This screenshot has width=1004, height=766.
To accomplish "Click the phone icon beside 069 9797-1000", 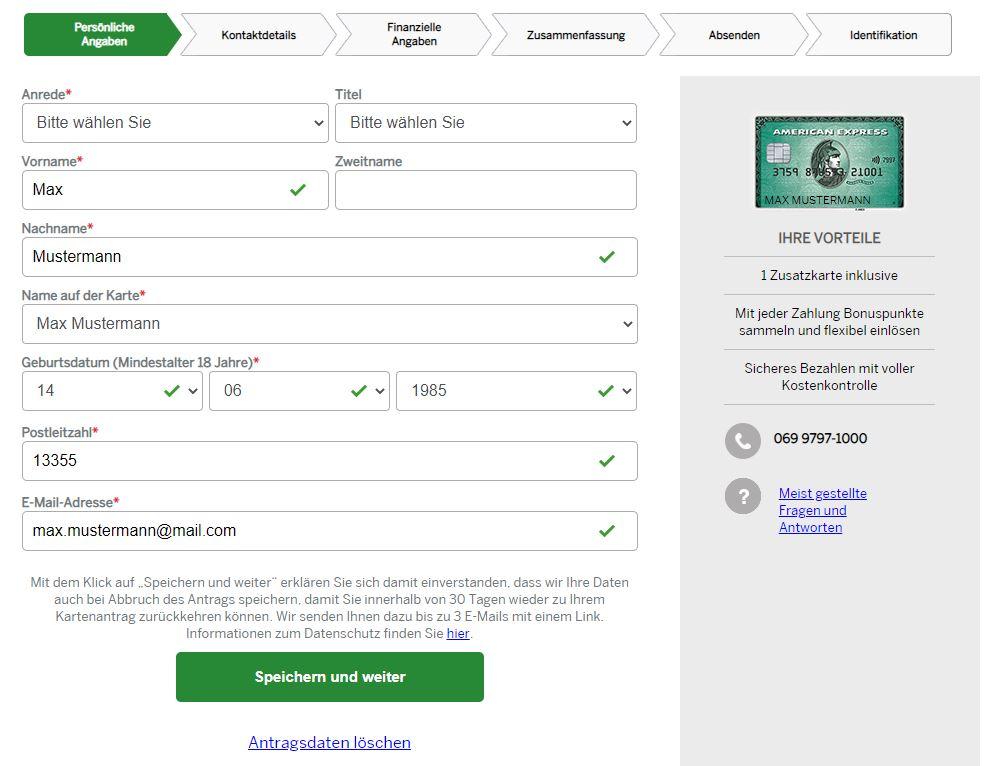I will [x=743, y=441].
